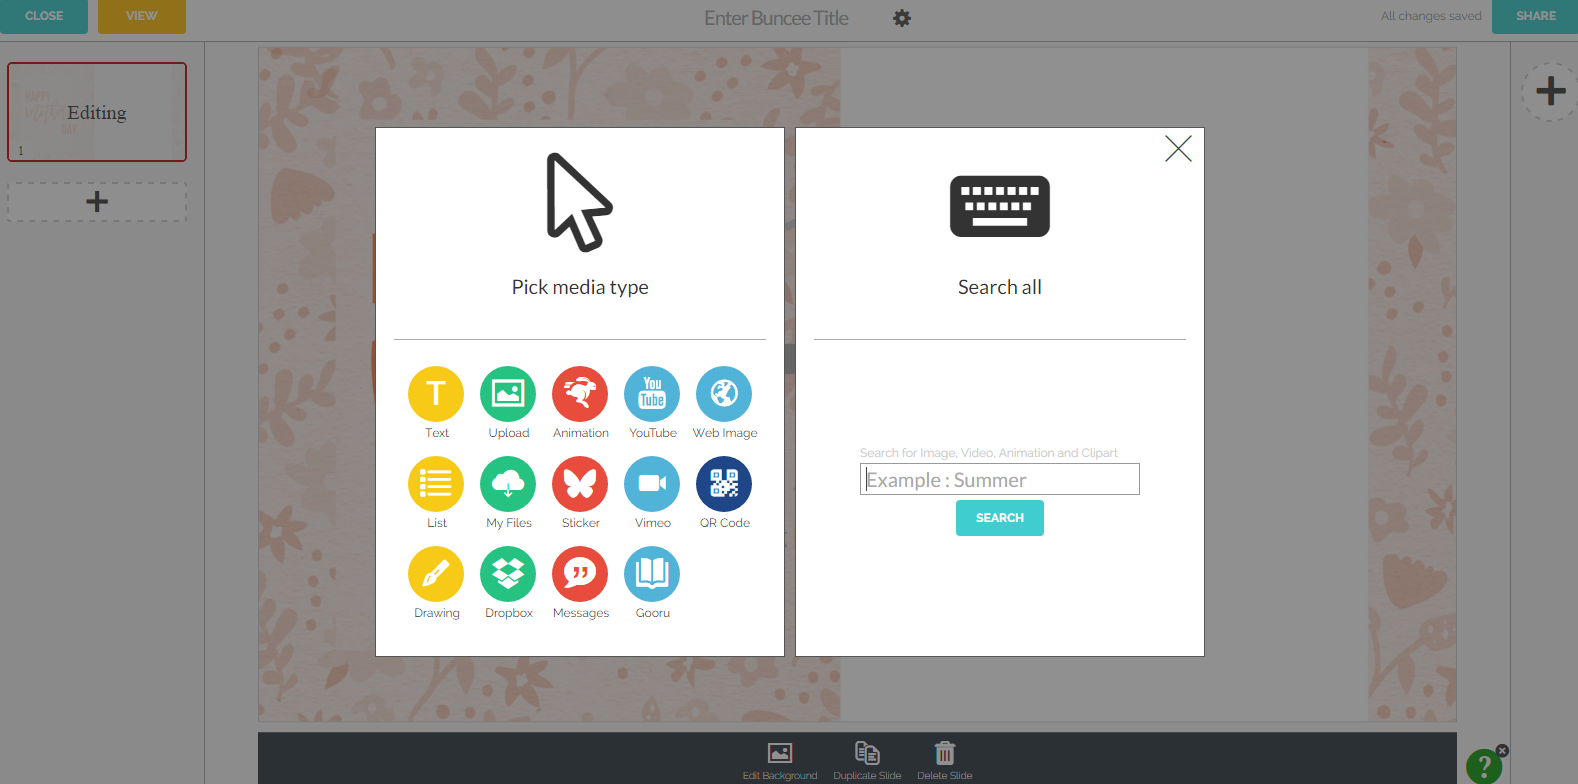Click the CLOSE button
Viewport: 1578px width, 784px height.
point(44,16)
